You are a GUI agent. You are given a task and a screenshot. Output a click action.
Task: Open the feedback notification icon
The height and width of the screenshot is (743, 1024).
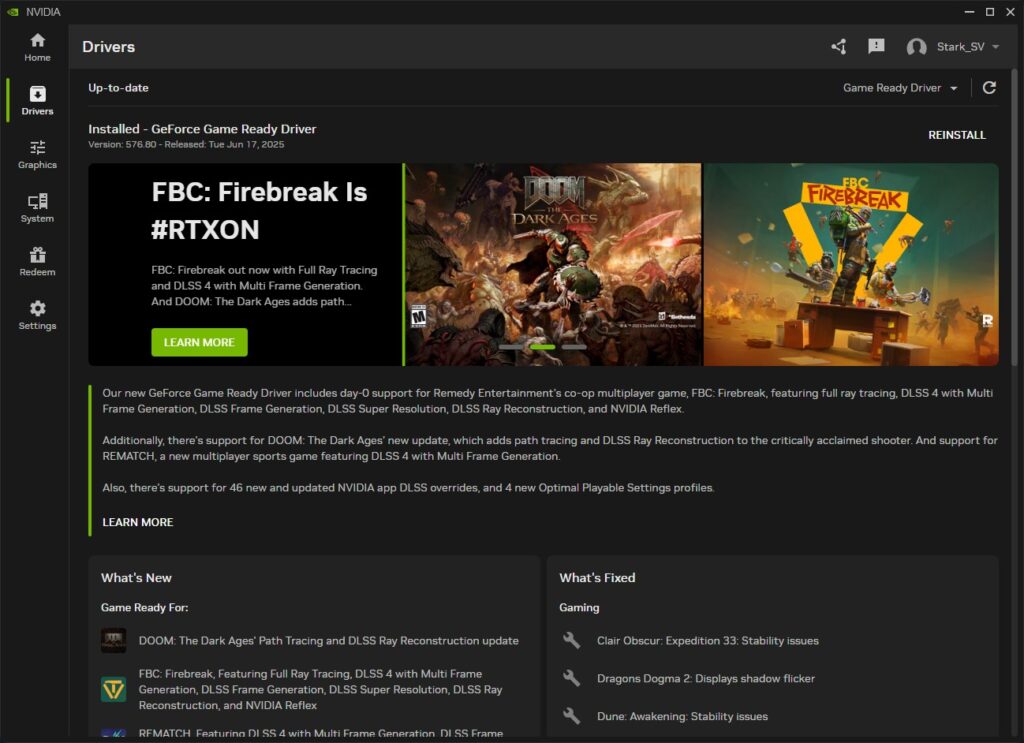click(x=876, y=46)
